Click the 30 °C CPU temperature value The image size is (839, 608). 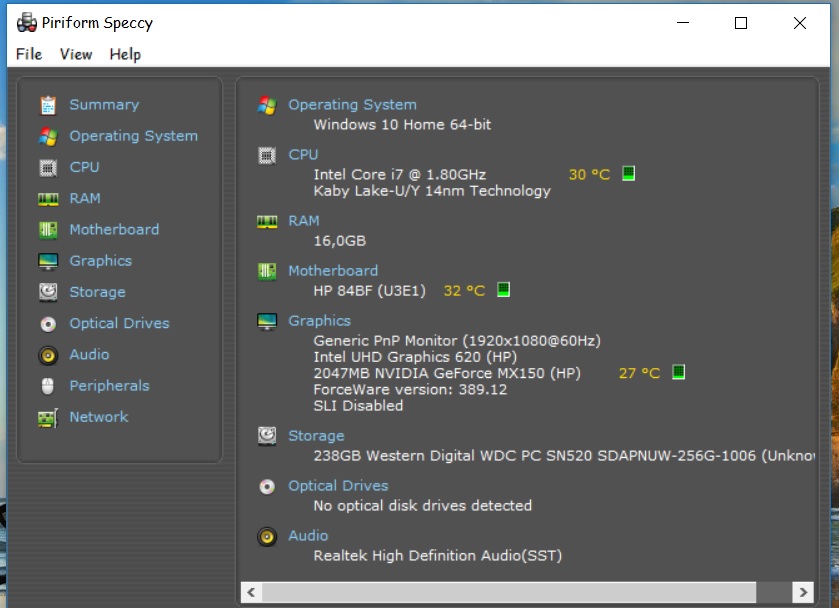589,174
